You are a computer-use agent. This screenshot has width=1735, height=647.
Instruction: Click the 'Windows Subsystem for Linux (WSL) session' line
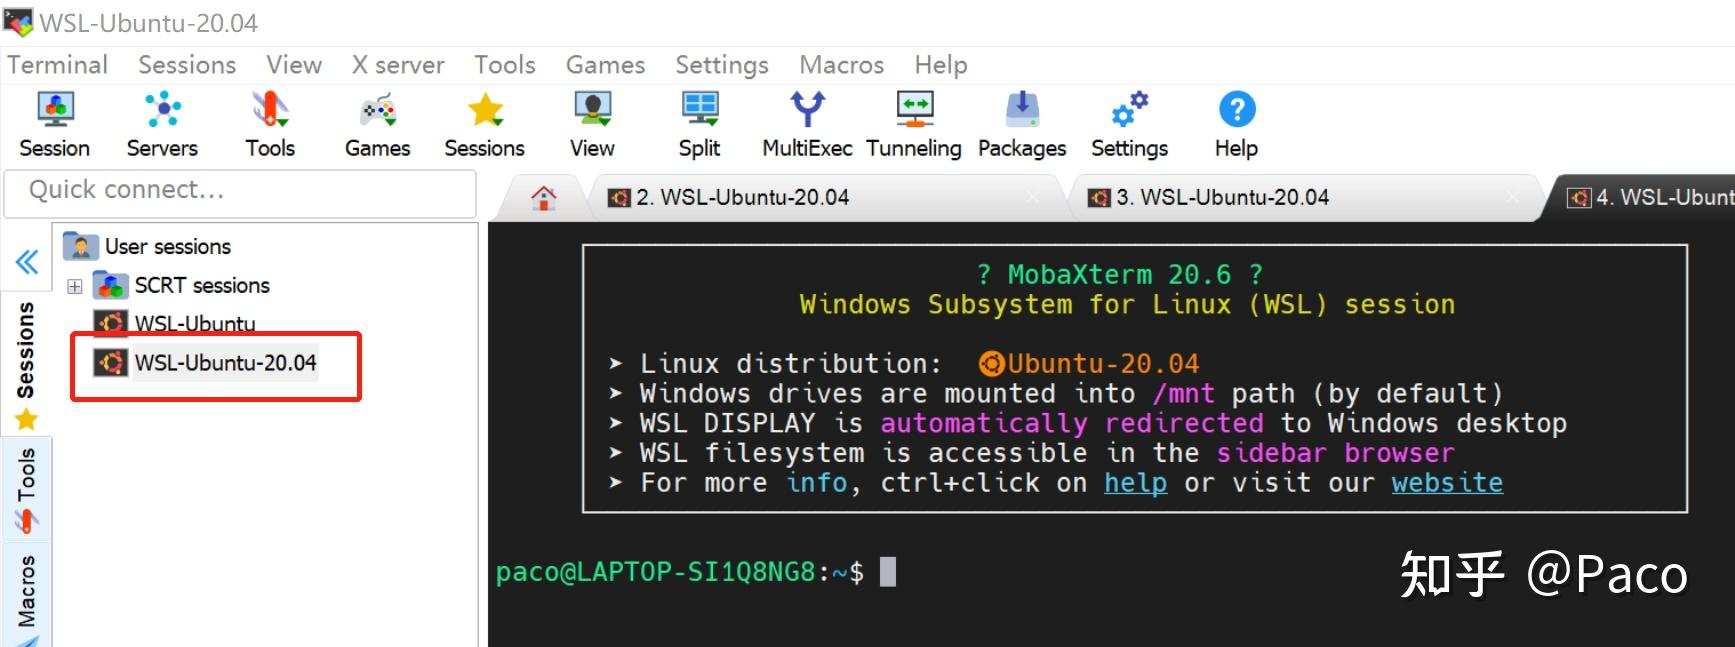[x=1127, y=304]
